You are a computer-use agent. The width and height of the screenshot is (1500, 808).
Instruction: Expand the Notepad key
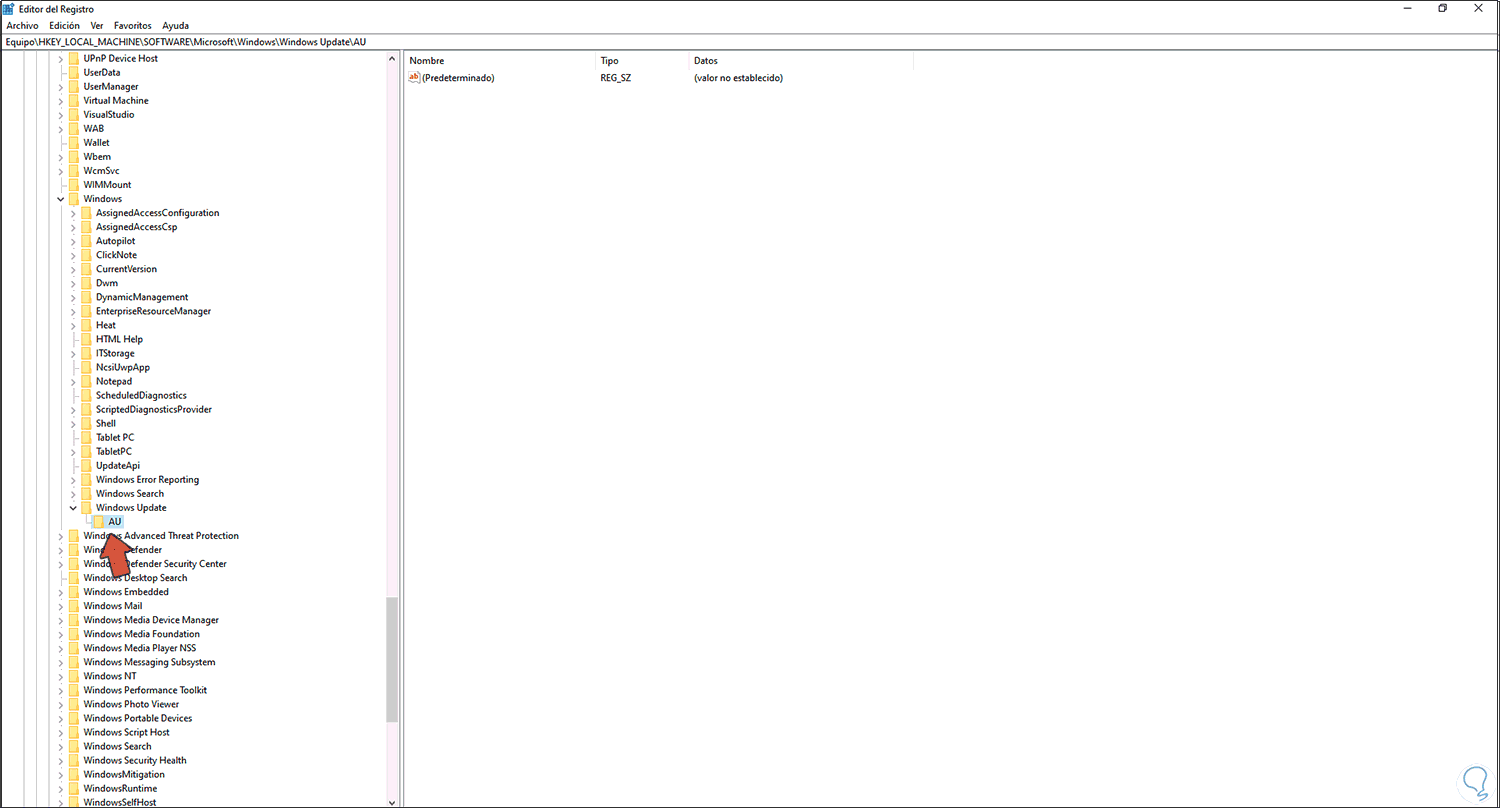73,380
